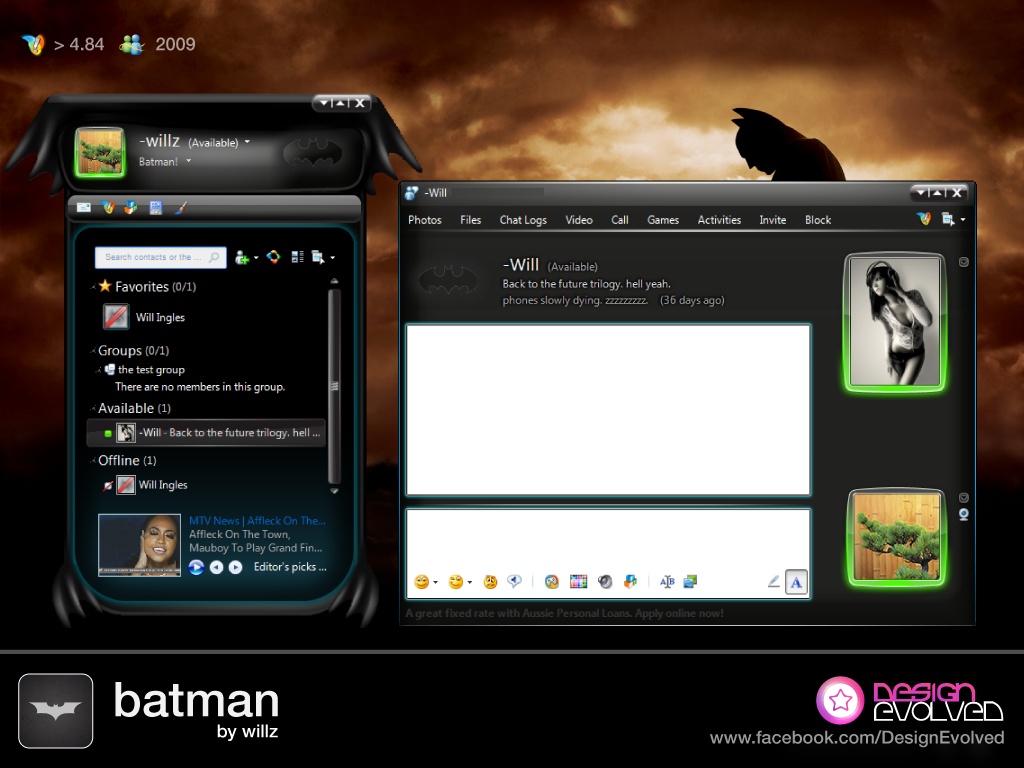Viewport: 1024px width, 768px height.
Task: Click the -willz display name in contact list
Action: point(159,141)
